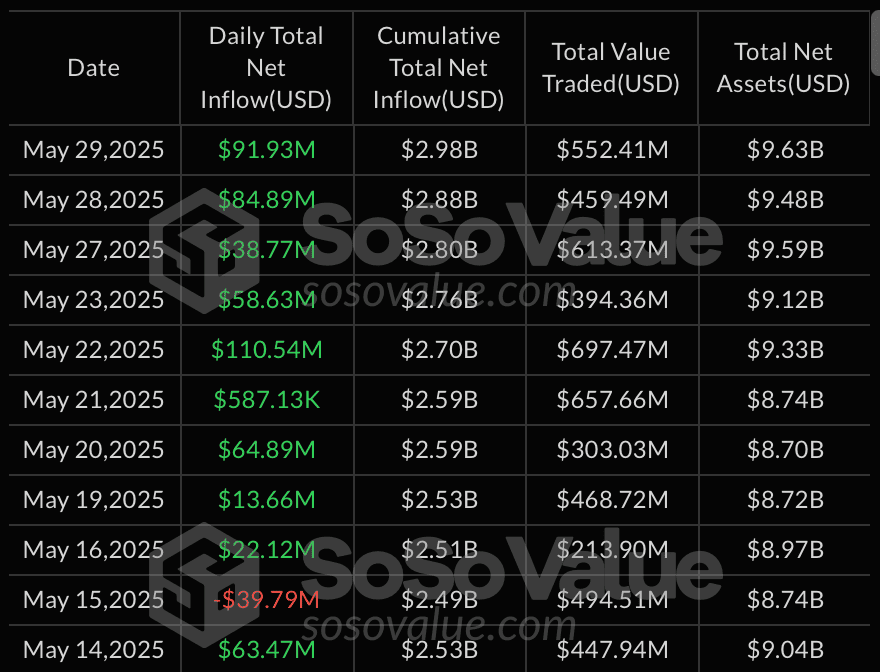Screen dimensions: 880x672
Task: Click the Total Value Traded header
Action: coord(611,68)
